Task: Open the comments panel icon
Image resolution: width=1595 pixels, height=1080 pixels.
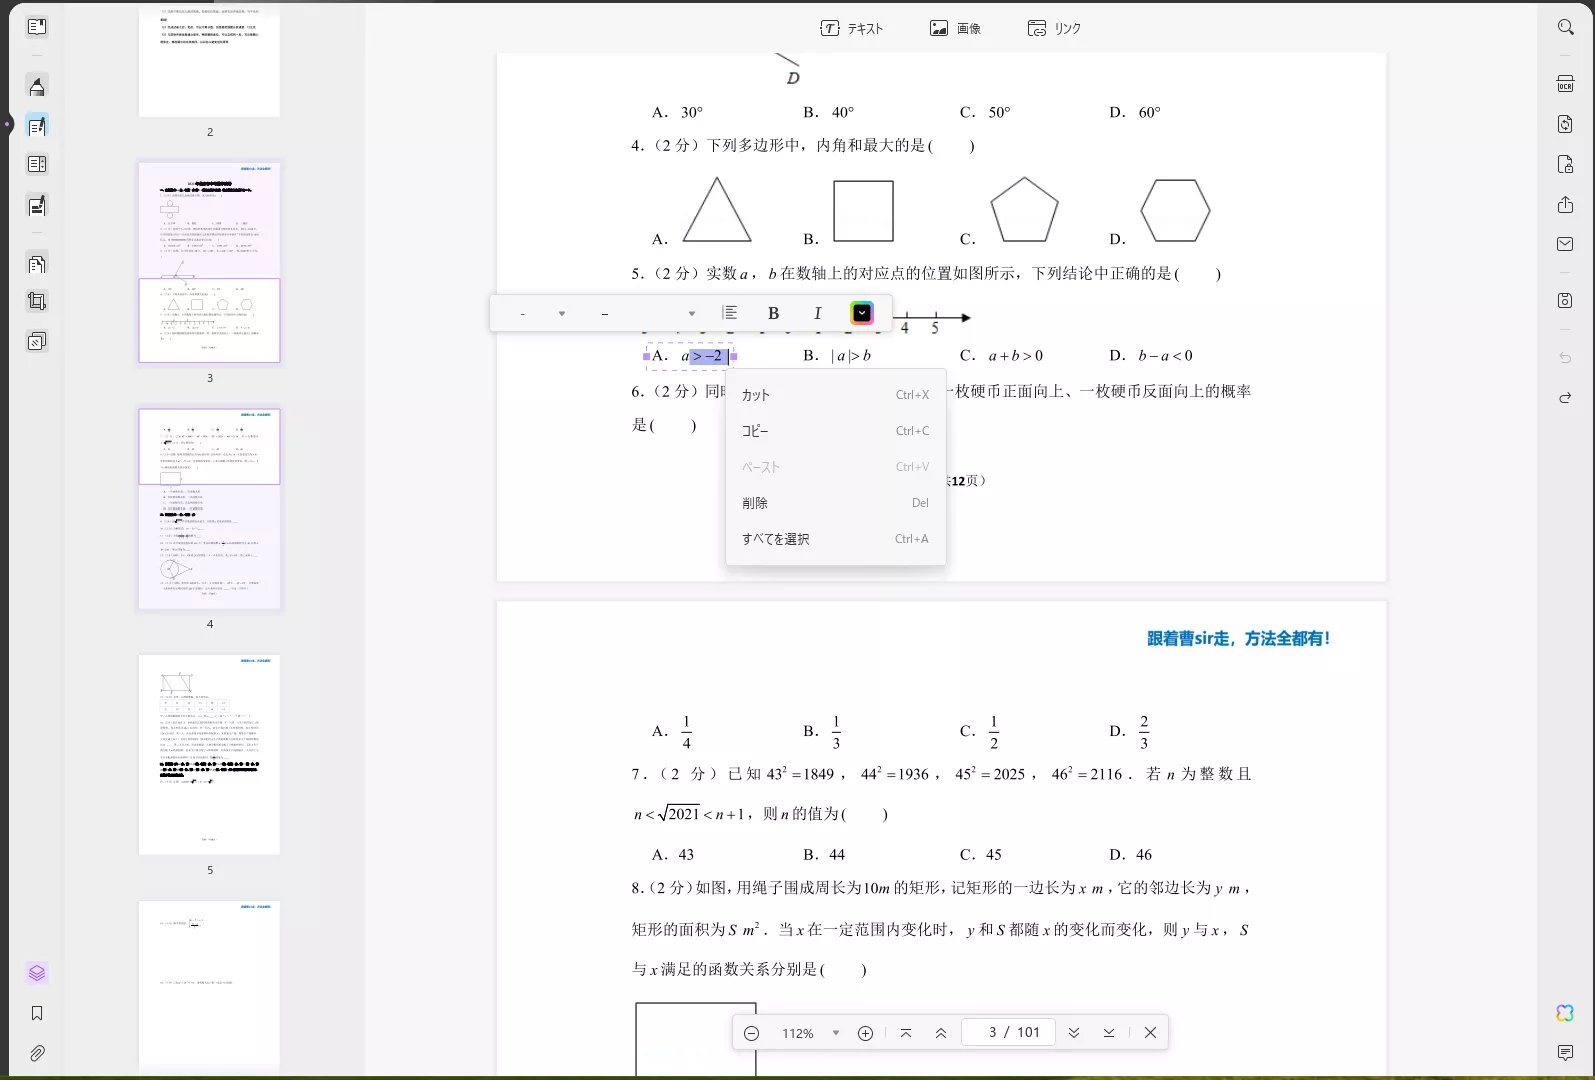Action: click(1565, 1053)
